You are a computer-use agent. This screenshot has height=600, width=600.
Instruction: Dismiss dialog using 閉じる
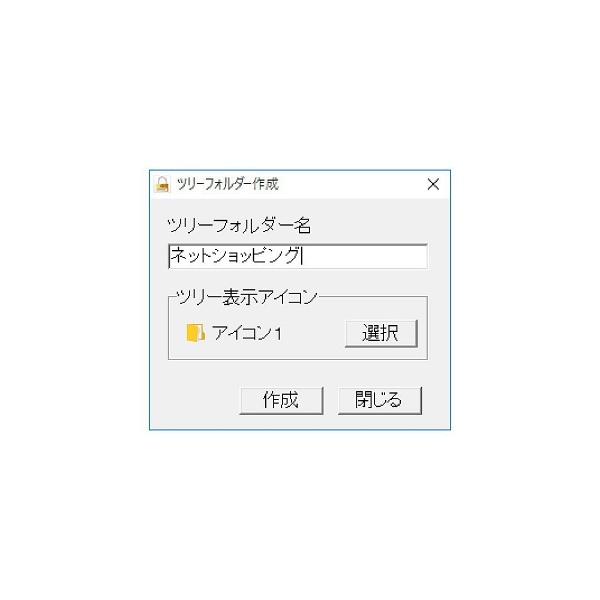pyautogui.click(x=380, y=400)
